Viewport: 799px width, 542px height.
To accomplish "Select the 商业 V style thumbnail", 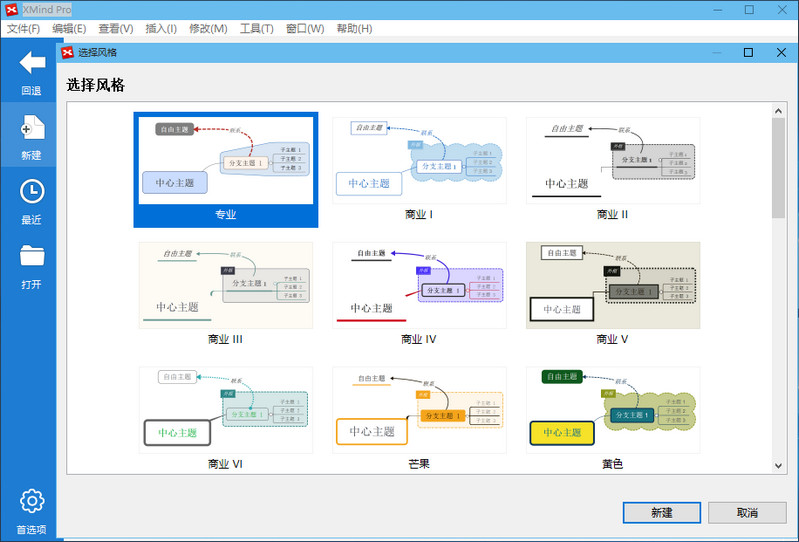I will click(613, 285).
